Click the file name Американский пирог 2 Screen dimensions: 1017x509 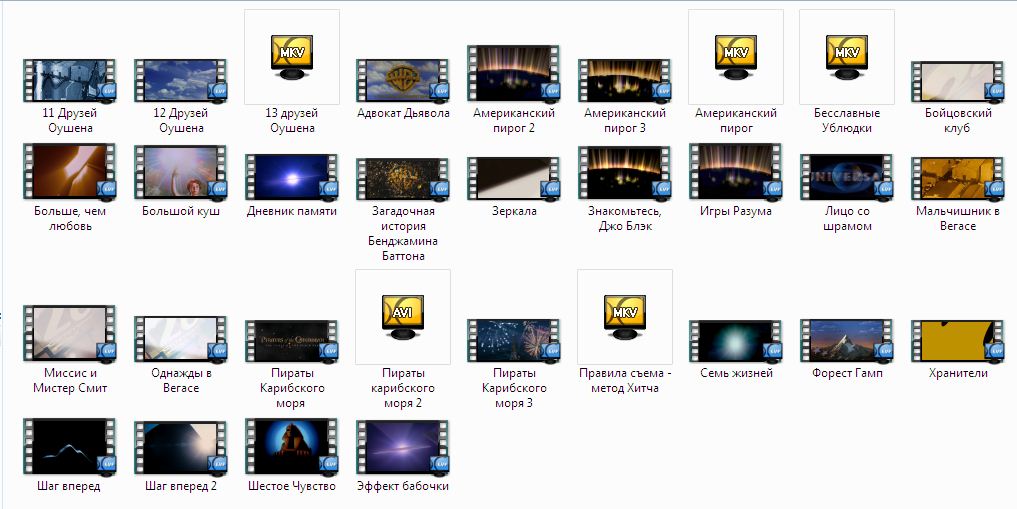(x=514, y=121)
